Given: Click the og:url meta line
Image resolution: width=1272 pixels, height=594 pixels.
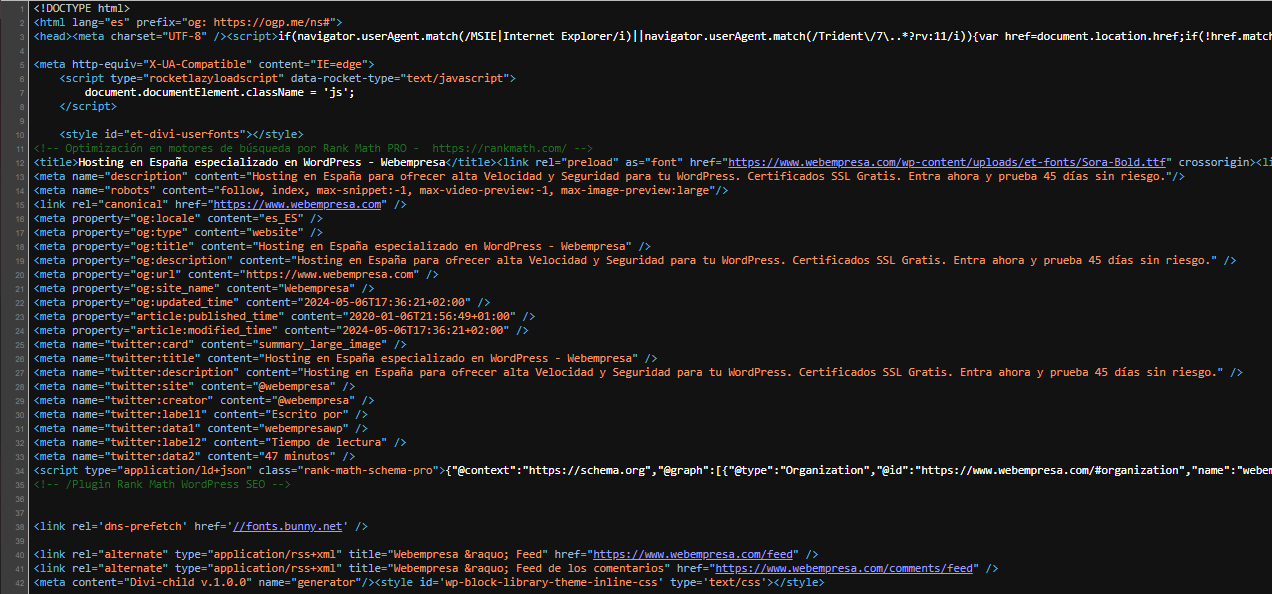Looking at the screenshot, I should 236,274.
